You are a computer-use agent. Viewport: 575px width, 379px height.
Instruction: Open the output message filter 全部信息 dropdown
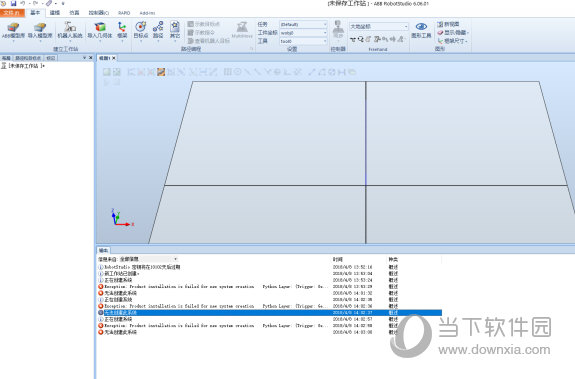tap(149, 259)
